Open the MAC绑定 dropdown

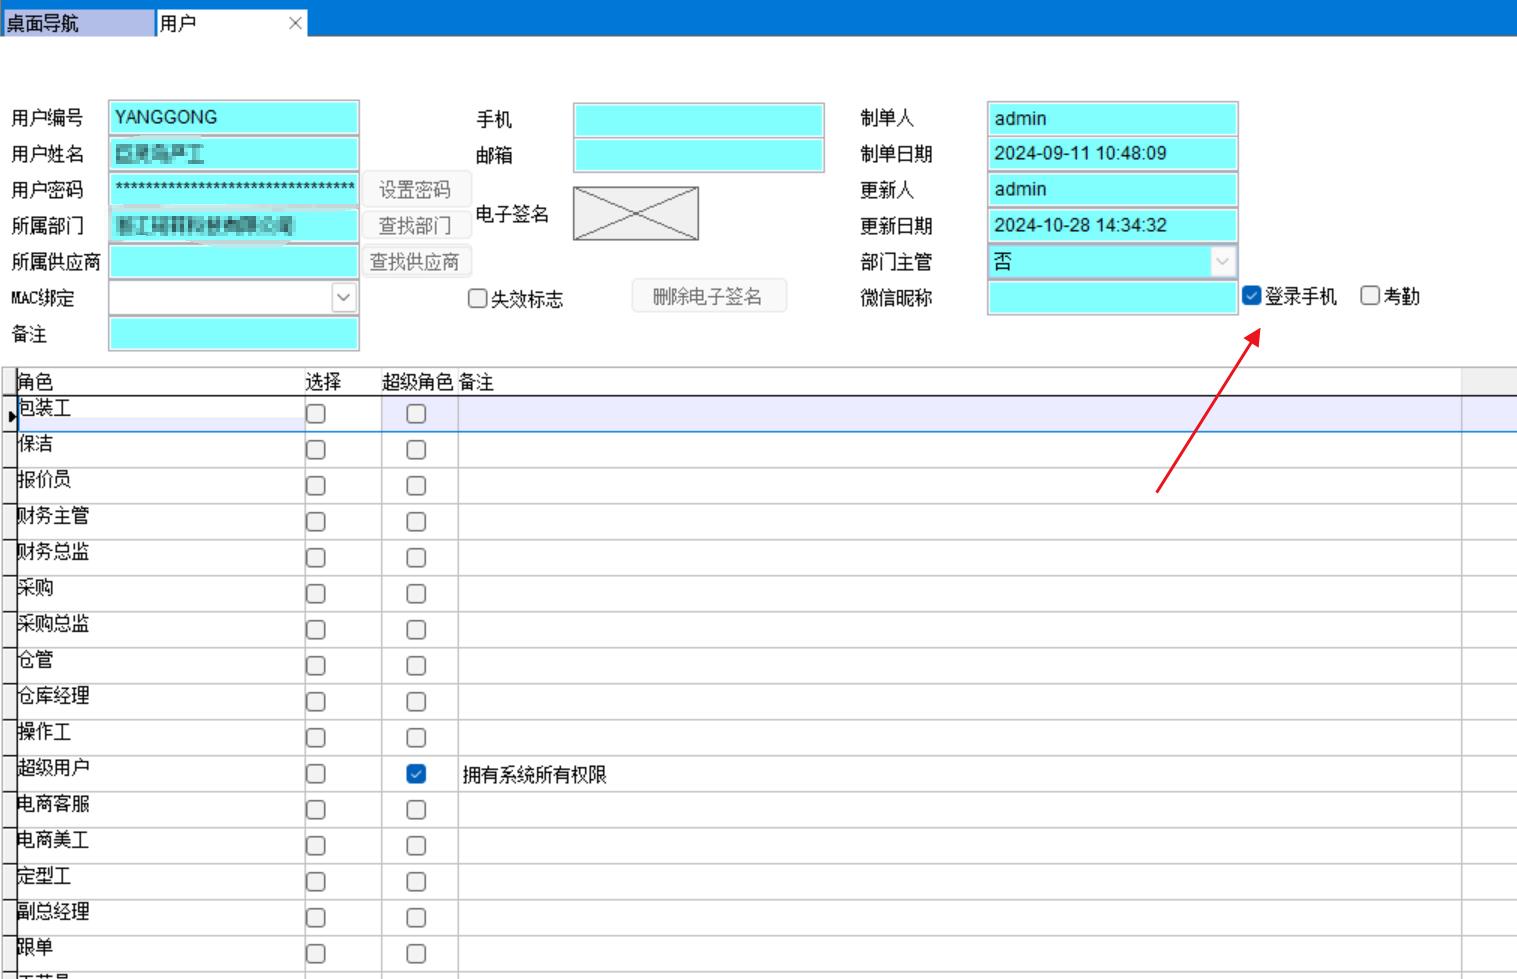343,298
